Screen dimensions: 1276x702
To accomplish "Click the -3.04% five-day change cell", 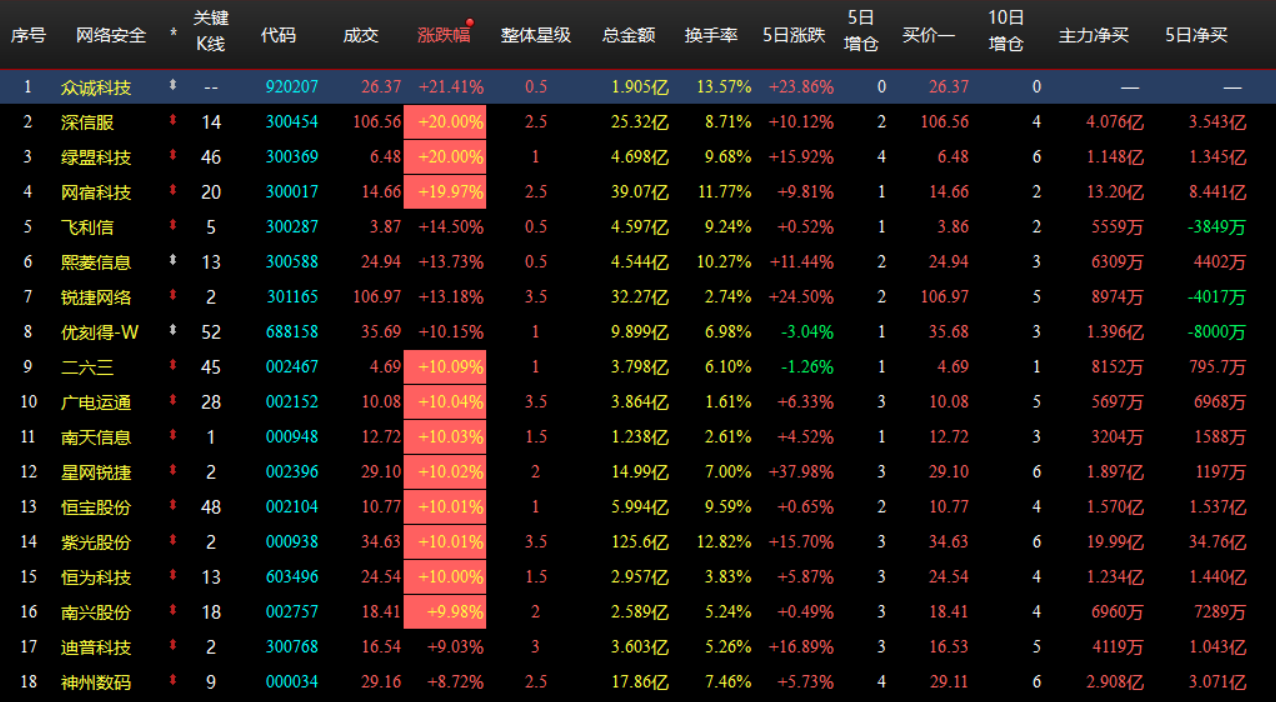I will click(806, 332).
